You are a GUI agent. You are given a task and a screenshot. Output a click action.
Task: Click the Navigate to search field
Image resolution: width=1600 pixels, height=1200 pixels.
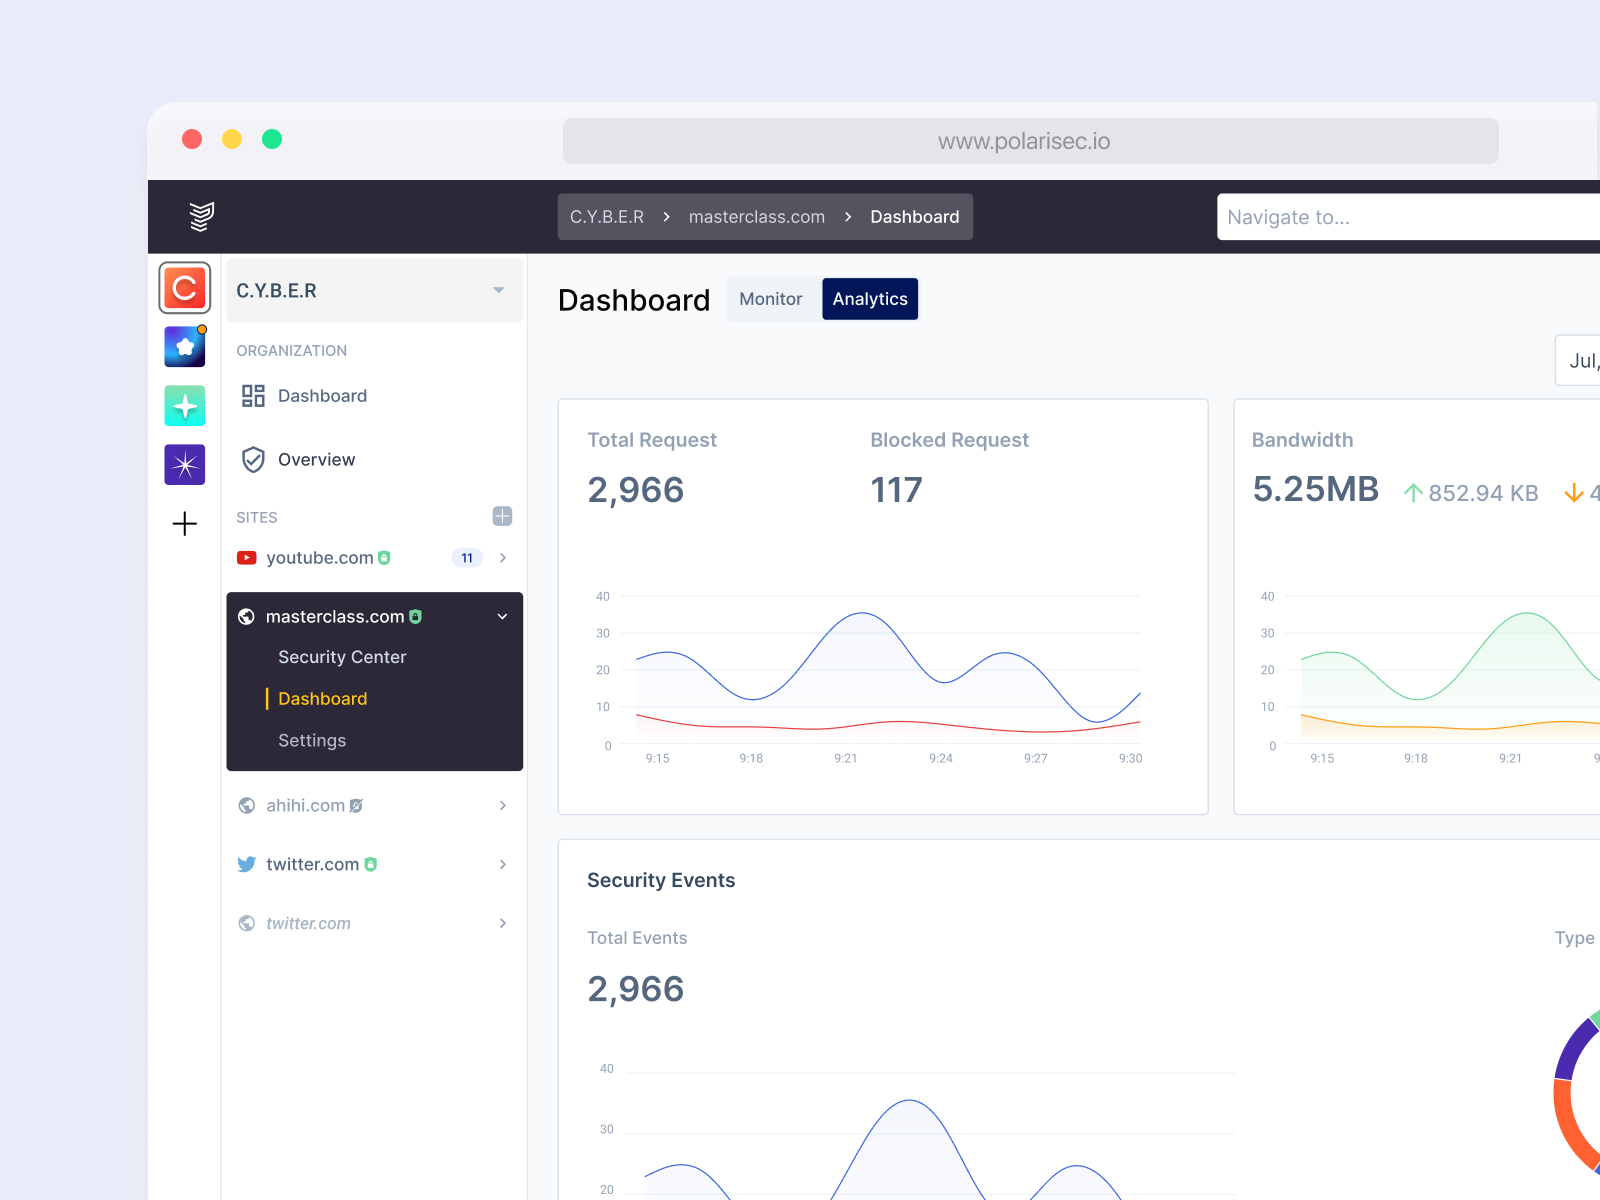coord(1400,217)
